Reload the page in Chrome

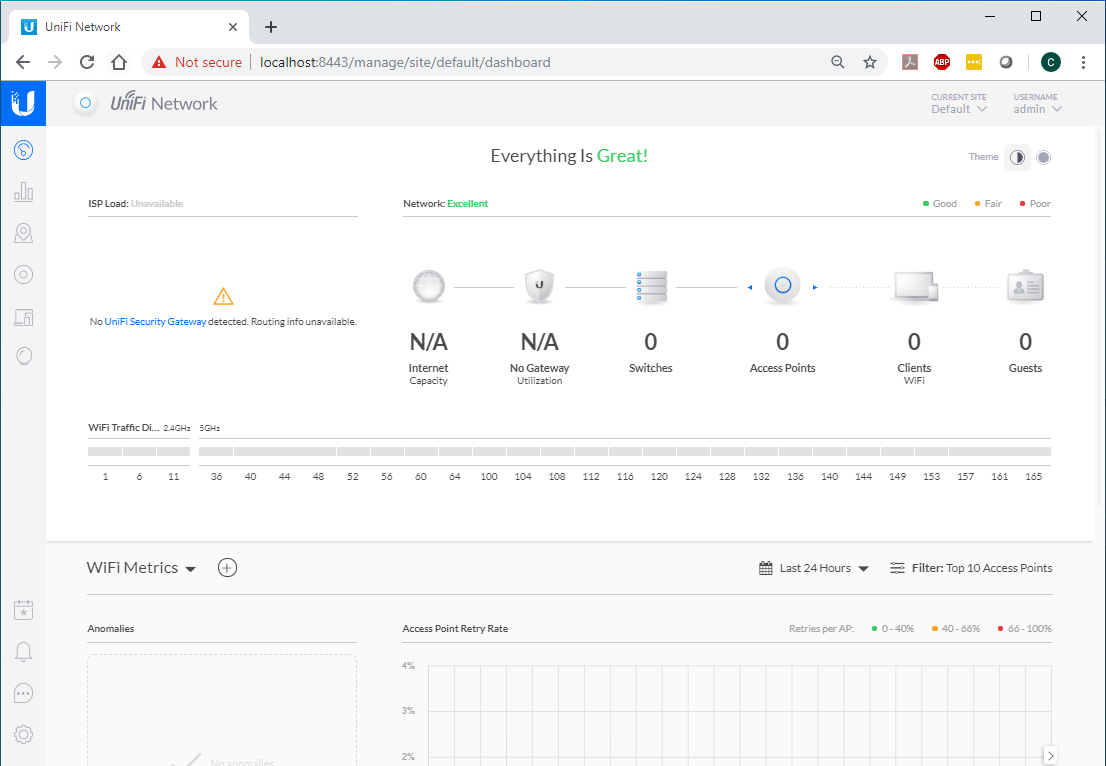pyautogui.click(x=87, y=62)
